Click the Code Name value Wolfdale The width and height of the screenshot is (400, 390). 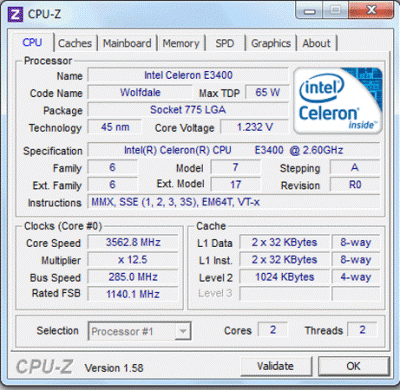coord(140,93)
